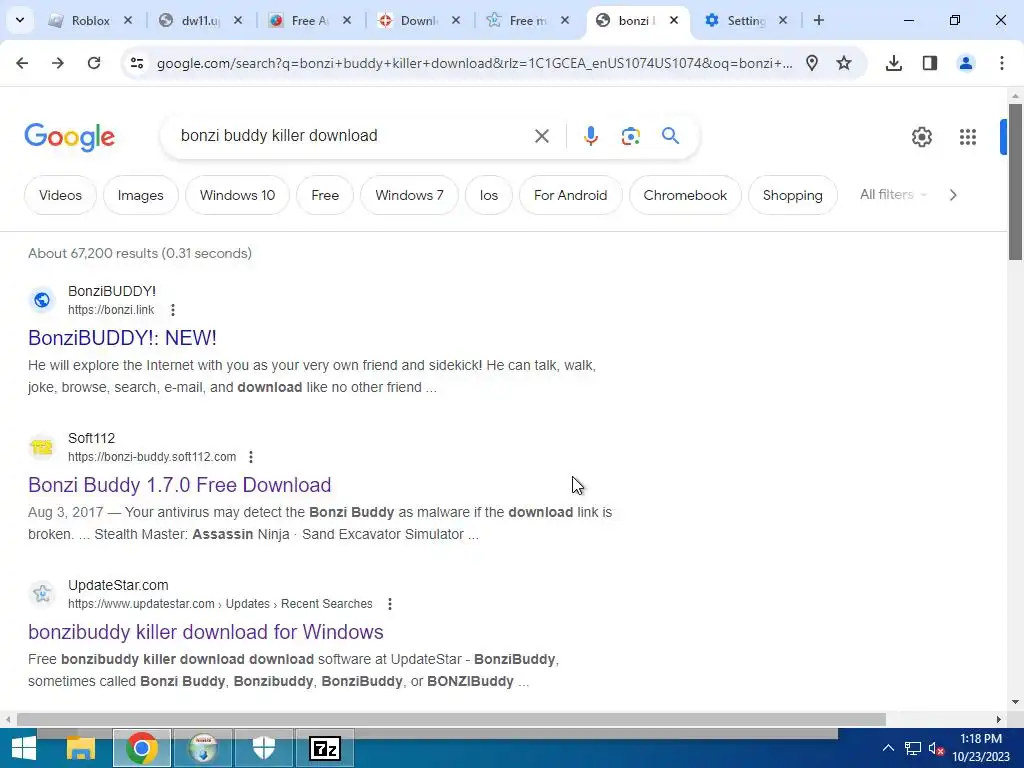The image size is (1024, 768).
Task: Open network icon in system tray
Action: click(x=912, y=748)
